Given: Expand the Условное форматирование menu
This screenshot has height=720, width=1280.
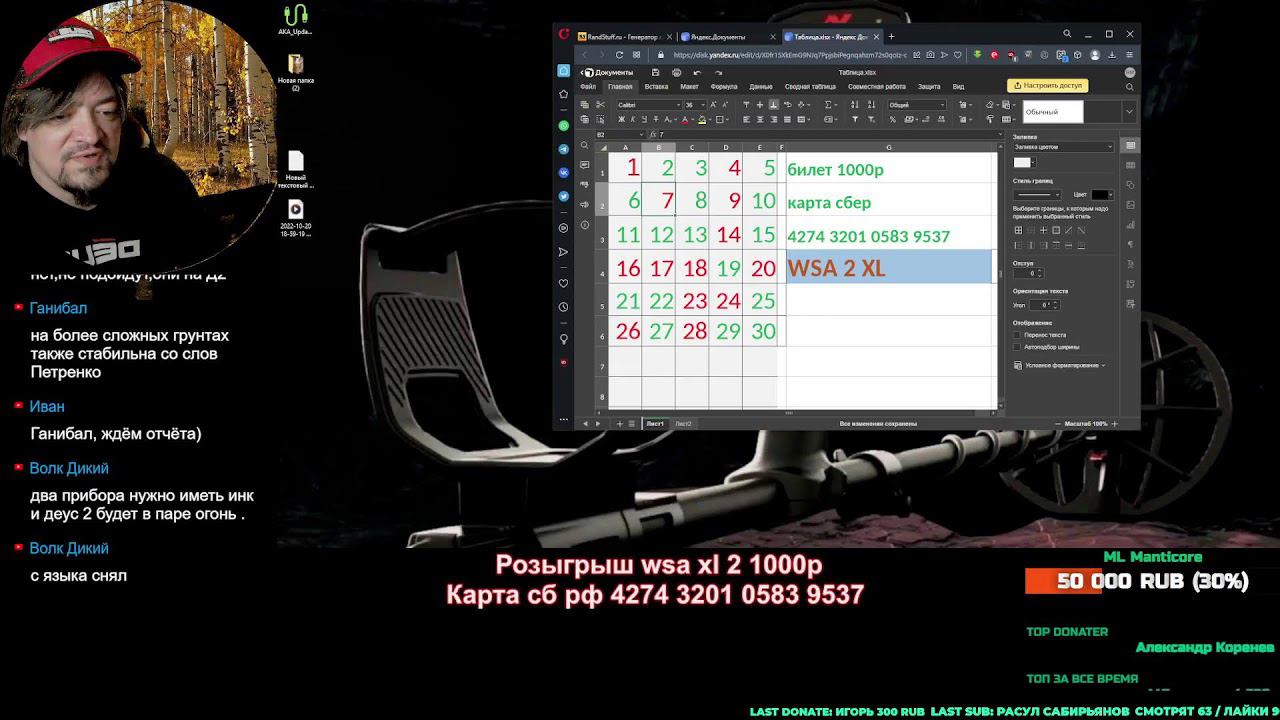Looking at the screenshot, I should (x=1060, y=365).
